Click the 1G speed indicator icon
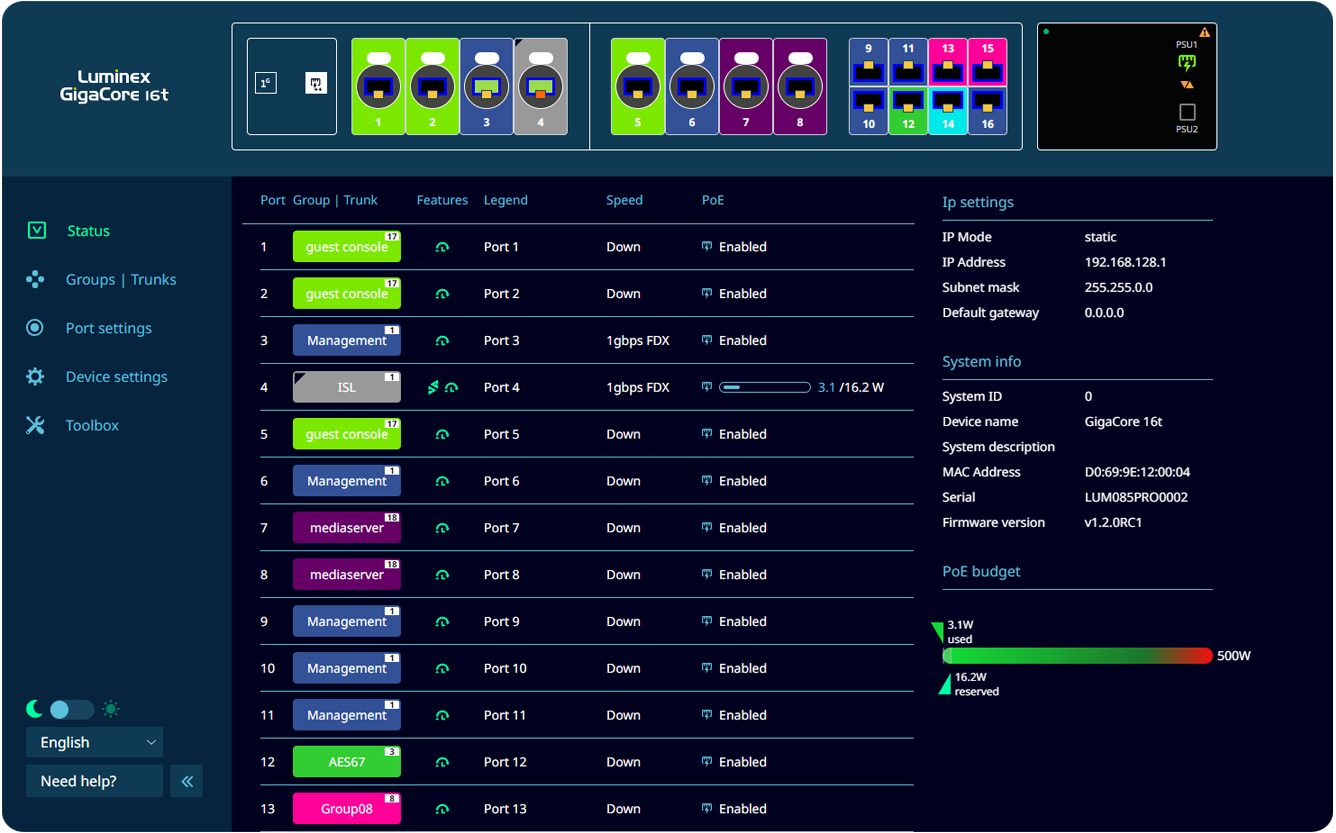Image resolution: width=1336 pixels, height=833 pixels. tap(265, 84)
